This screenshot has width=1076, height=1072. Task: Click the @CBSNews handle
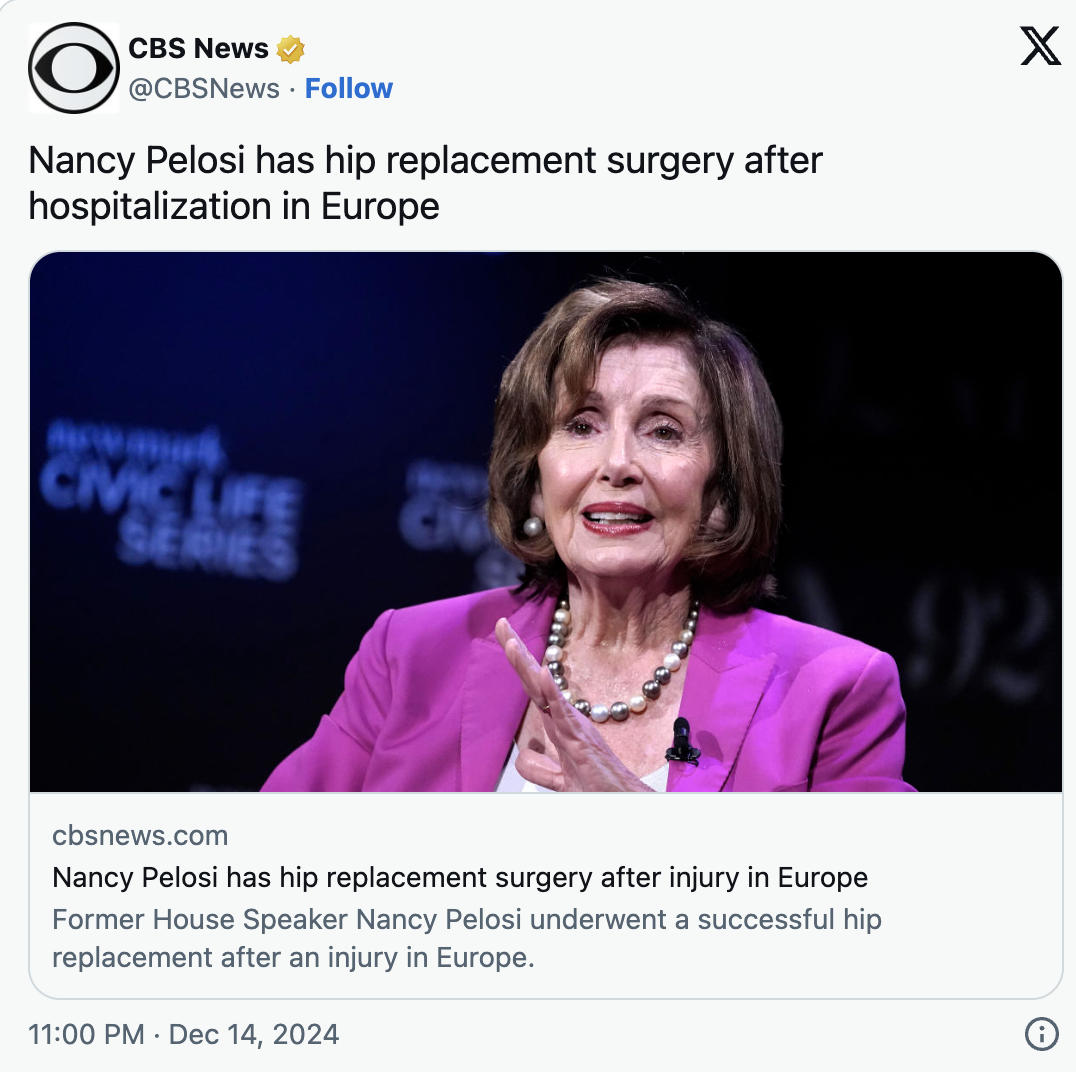204,89
